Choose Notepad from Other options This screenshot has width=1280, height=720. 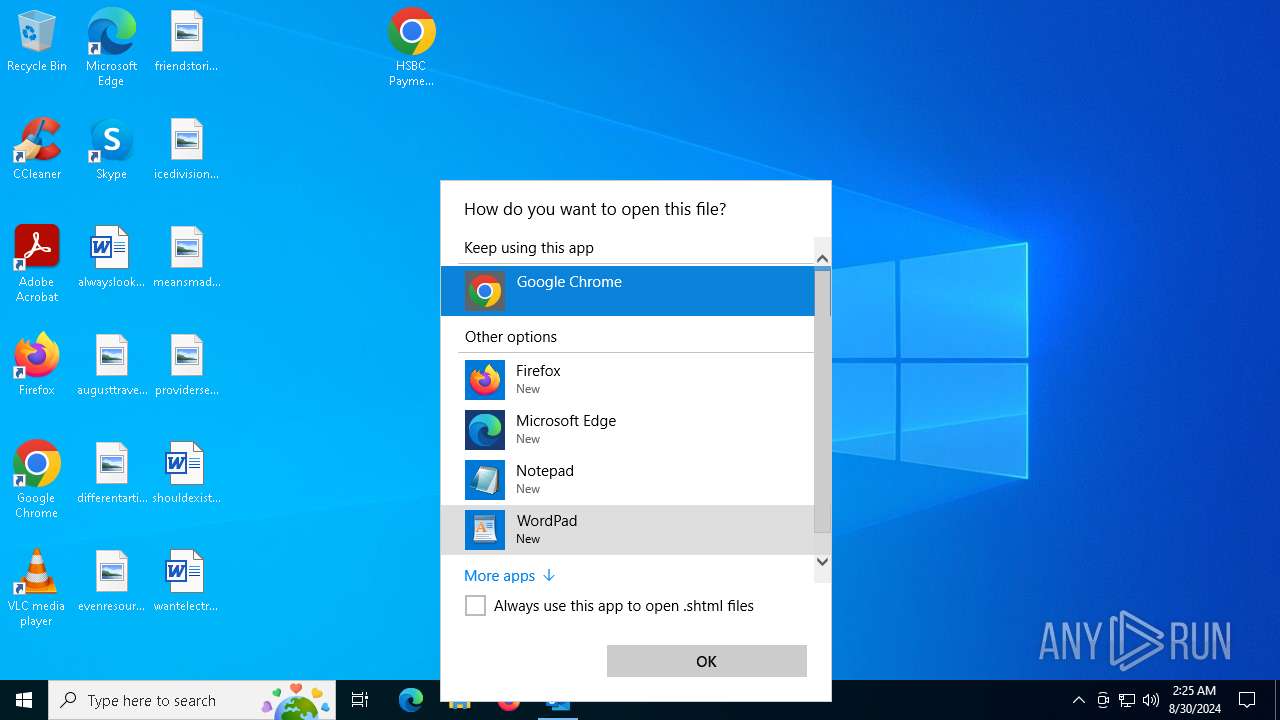coord(628,480)
